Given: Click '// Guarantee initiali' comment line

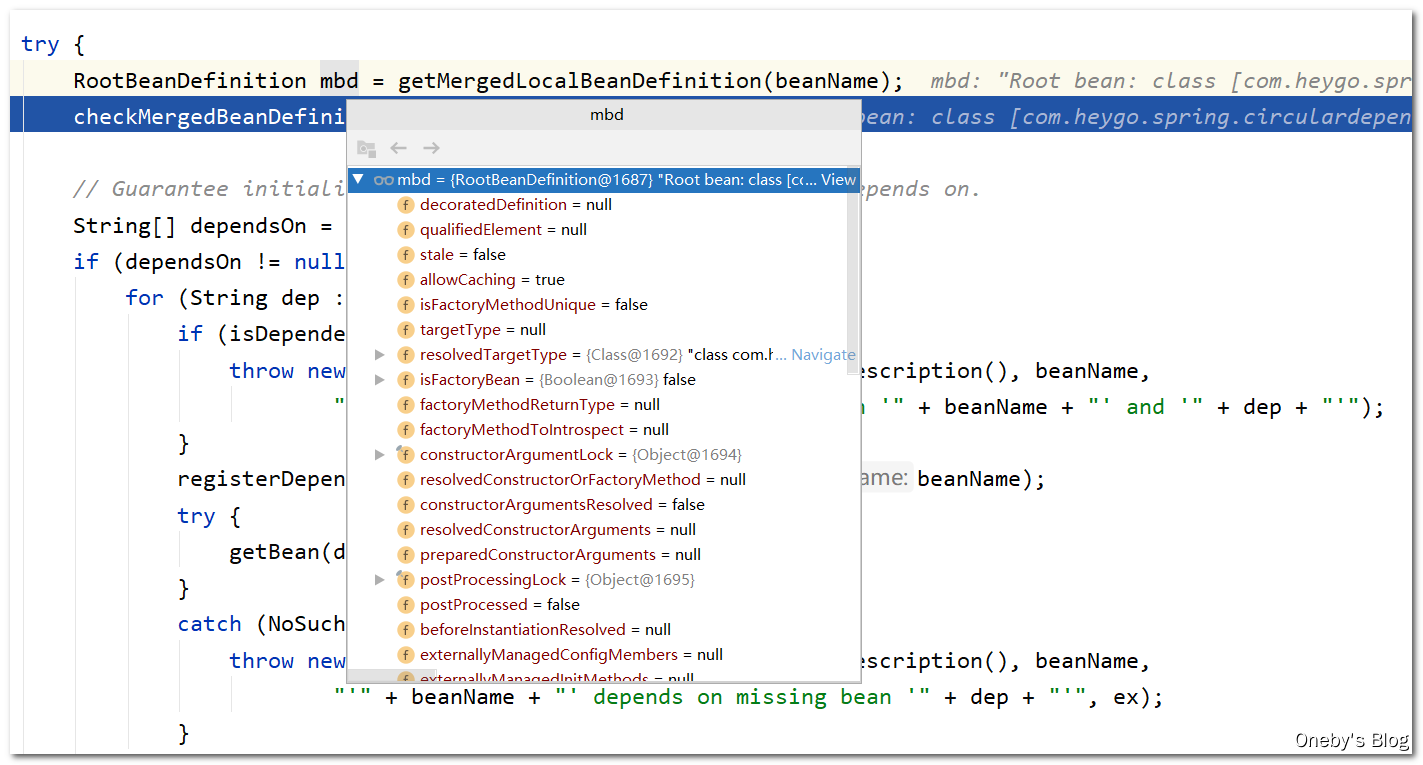Looking at the screenshot, I should click(x=209, y=189).
